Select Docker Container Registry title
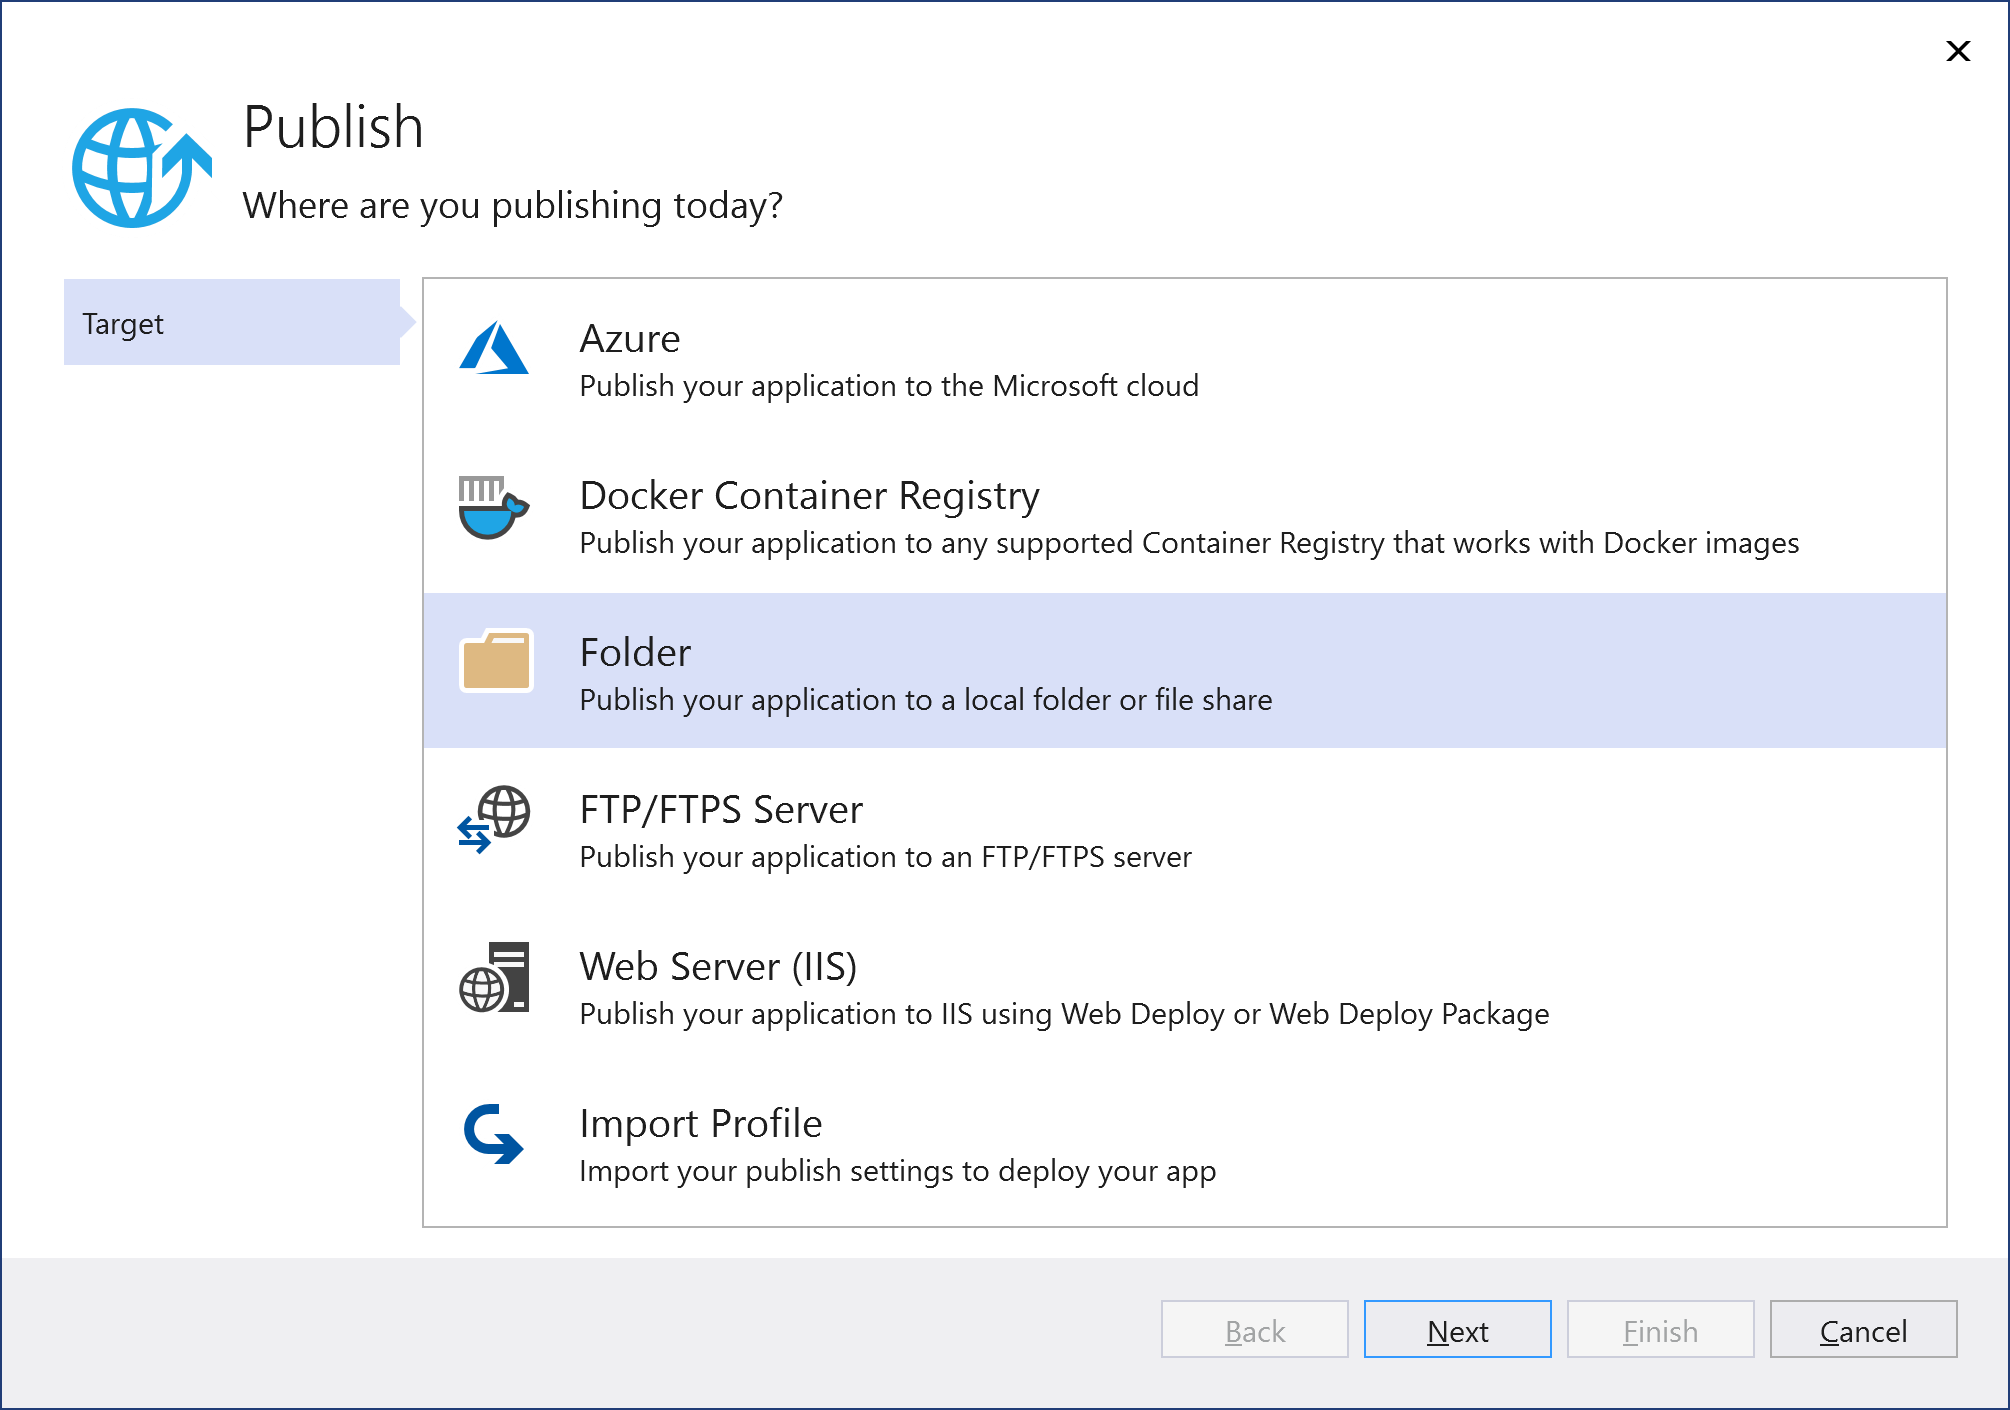 [810, 496]
